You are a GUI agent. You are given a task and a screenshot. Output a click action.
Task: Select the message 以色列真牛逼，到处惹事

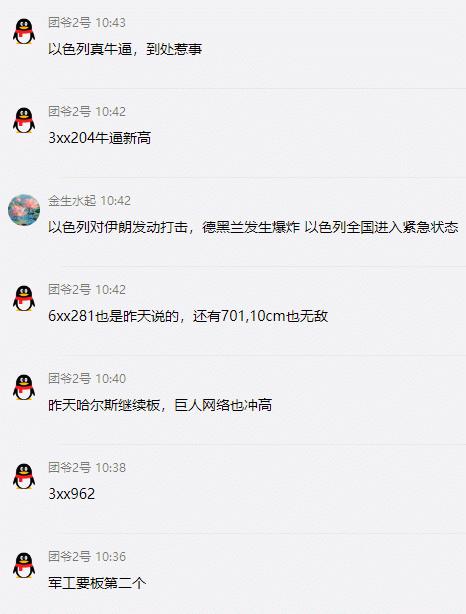point(125,49)
